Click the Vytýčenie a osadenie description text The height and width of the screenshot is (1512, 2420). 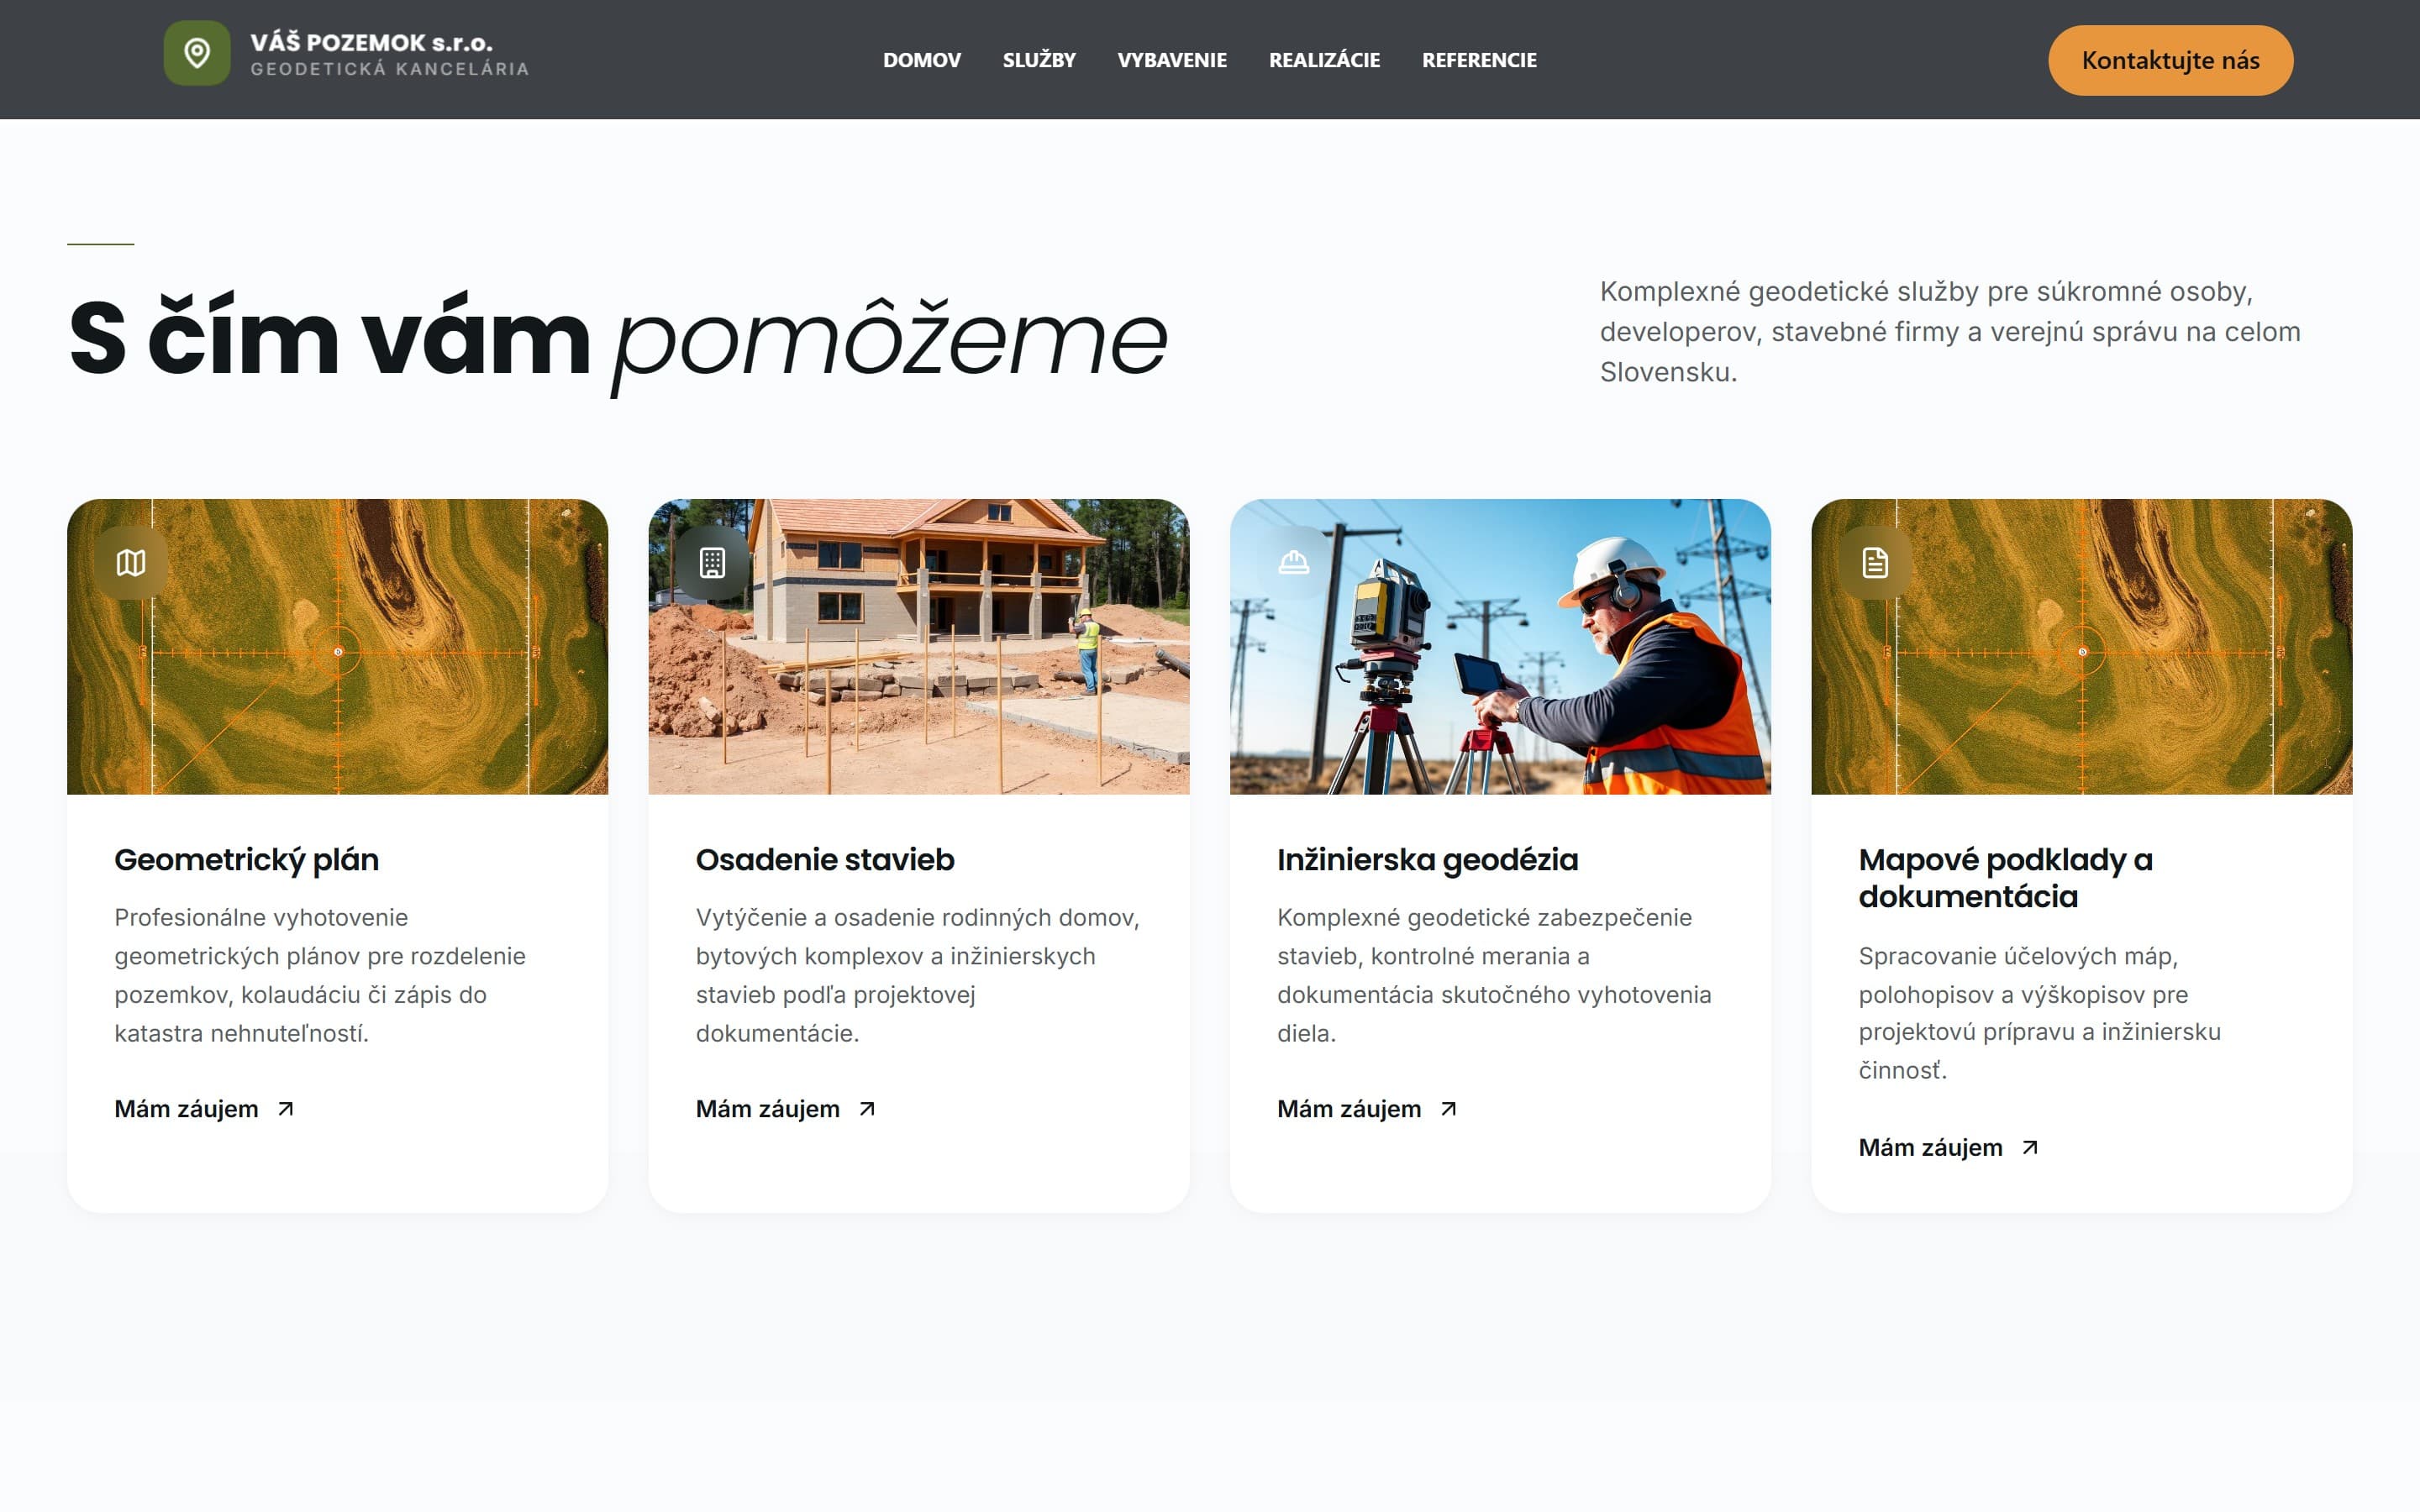click(918, 975)
